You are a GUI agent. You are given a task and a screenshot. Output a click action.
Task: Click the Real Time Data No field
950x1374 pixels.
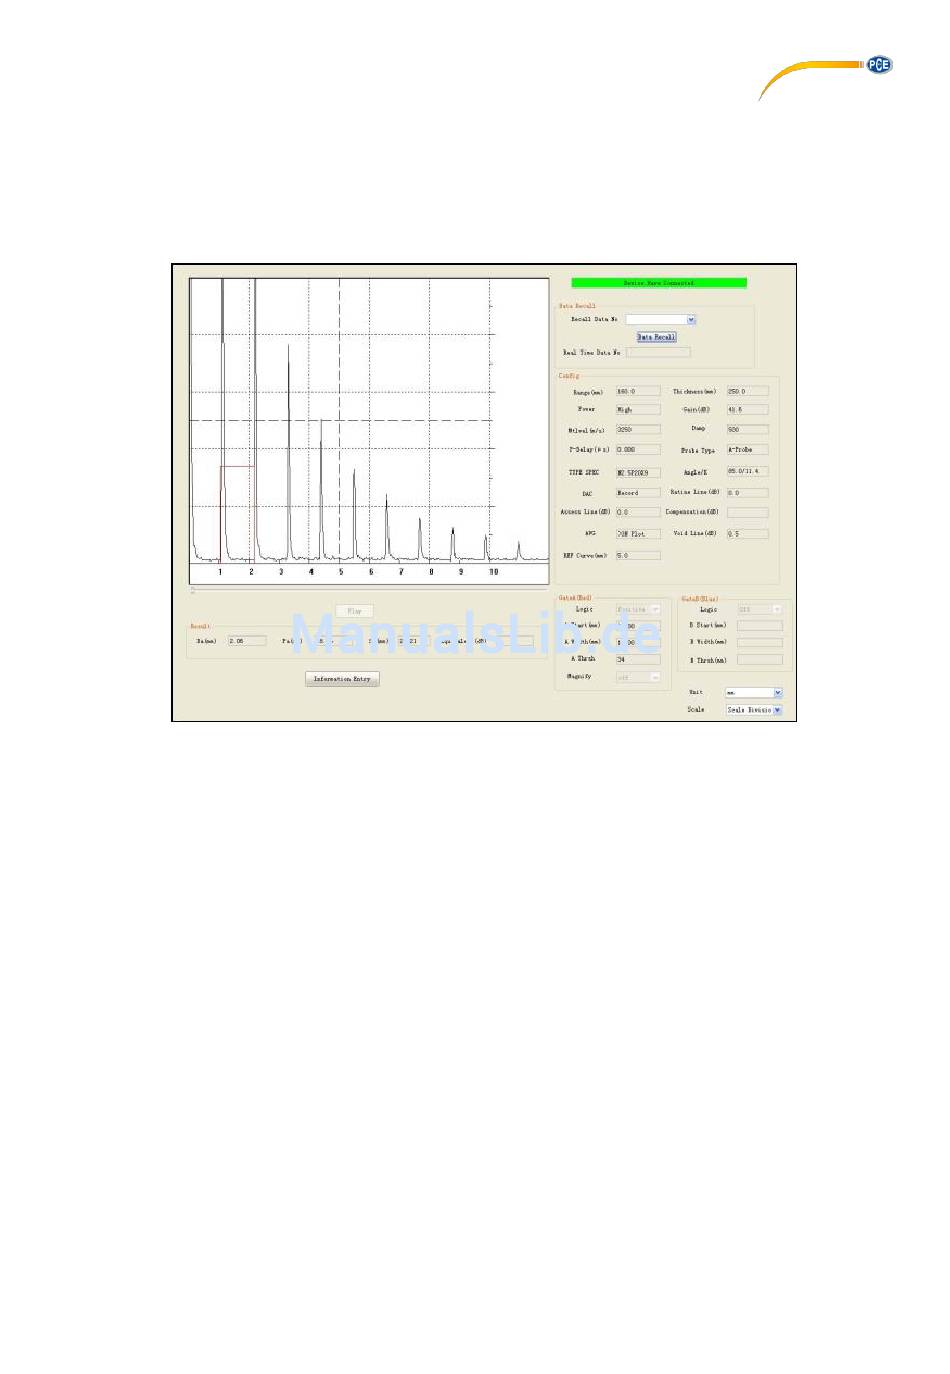pyautogui.click(x=658, y=352)
